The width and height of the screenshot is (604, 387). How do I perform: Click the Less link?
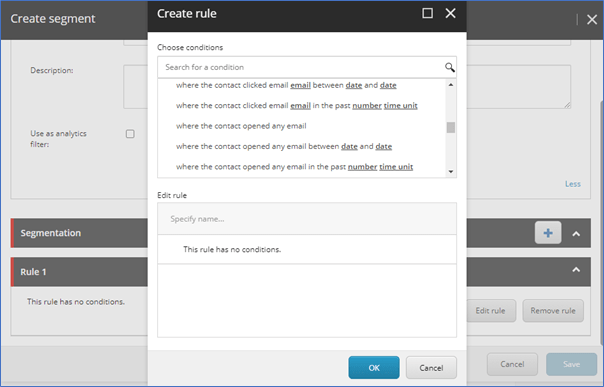tap(572, 184)
